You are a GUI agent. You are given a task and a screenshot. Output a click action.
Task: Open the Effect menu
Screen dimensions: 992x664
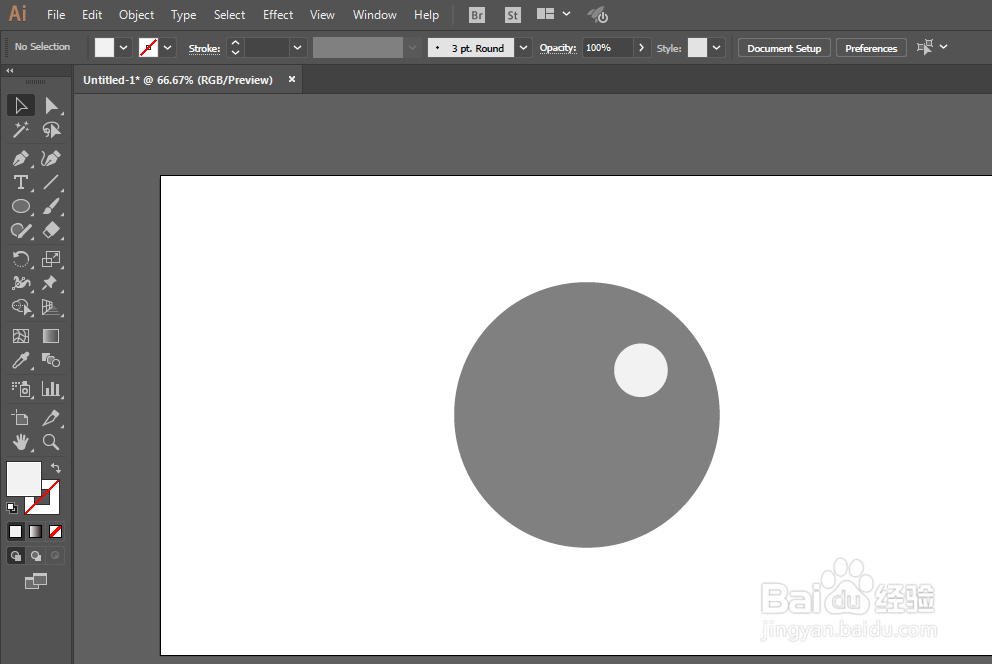click(x=278, y=15)
